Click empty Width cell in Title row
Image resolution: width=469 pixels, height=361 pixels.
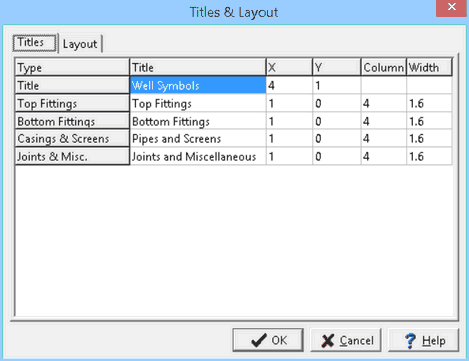coord(429,85)
